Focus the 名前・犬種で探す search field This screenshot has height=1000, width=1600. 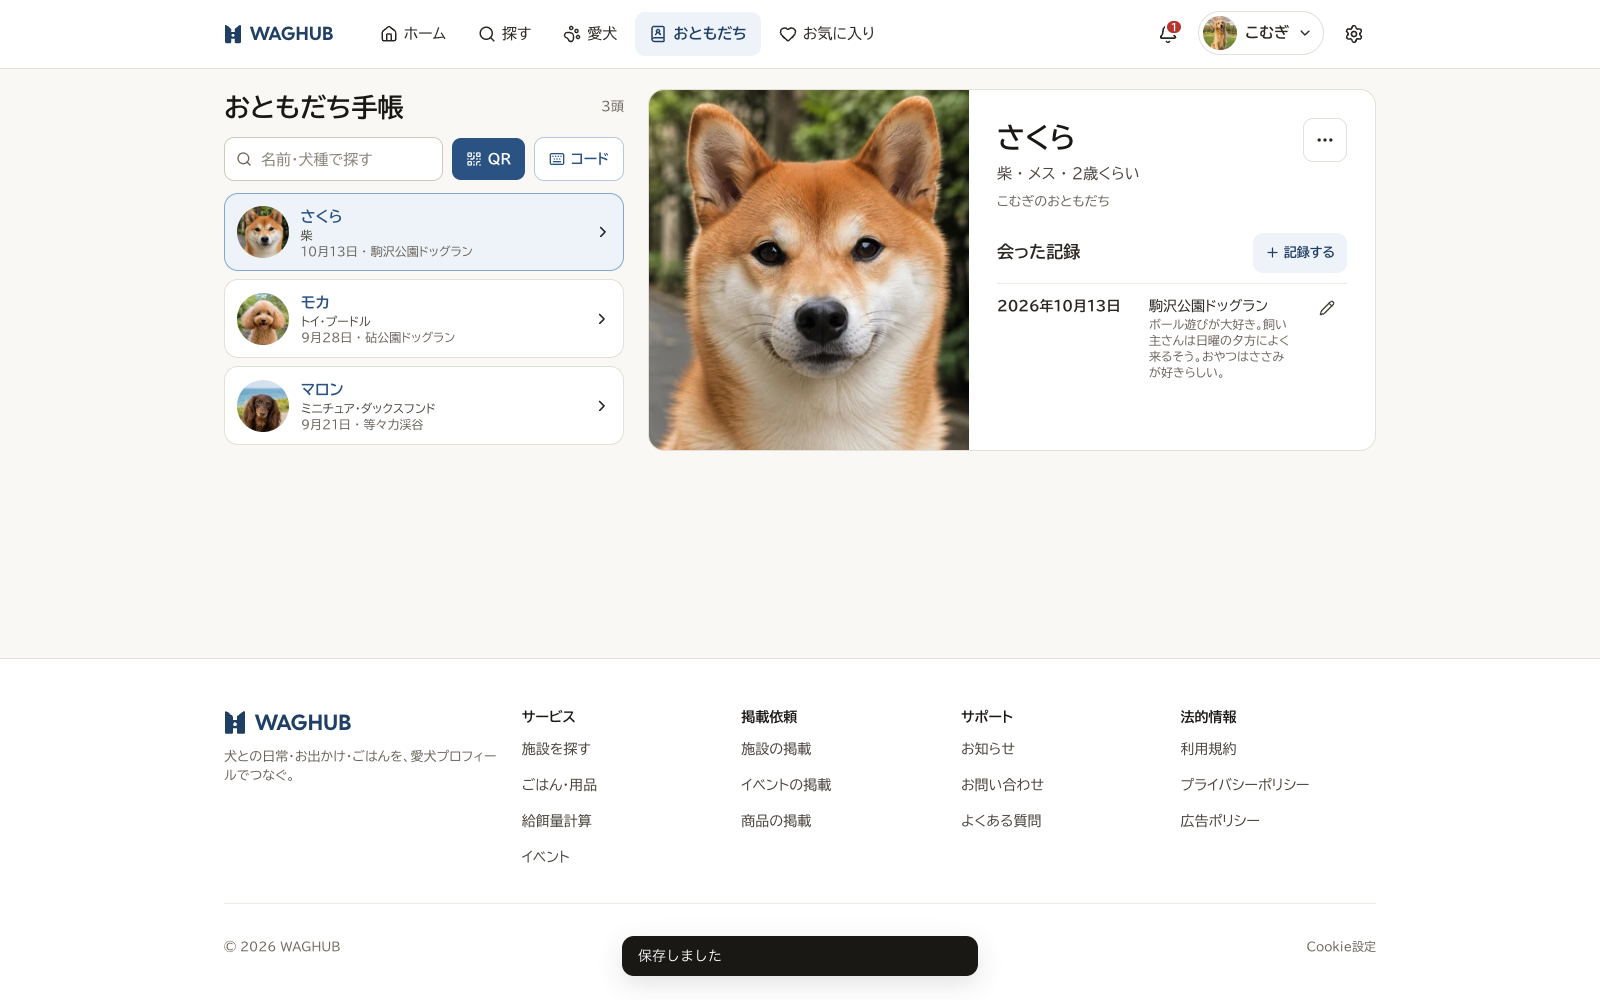coord(333,159)
